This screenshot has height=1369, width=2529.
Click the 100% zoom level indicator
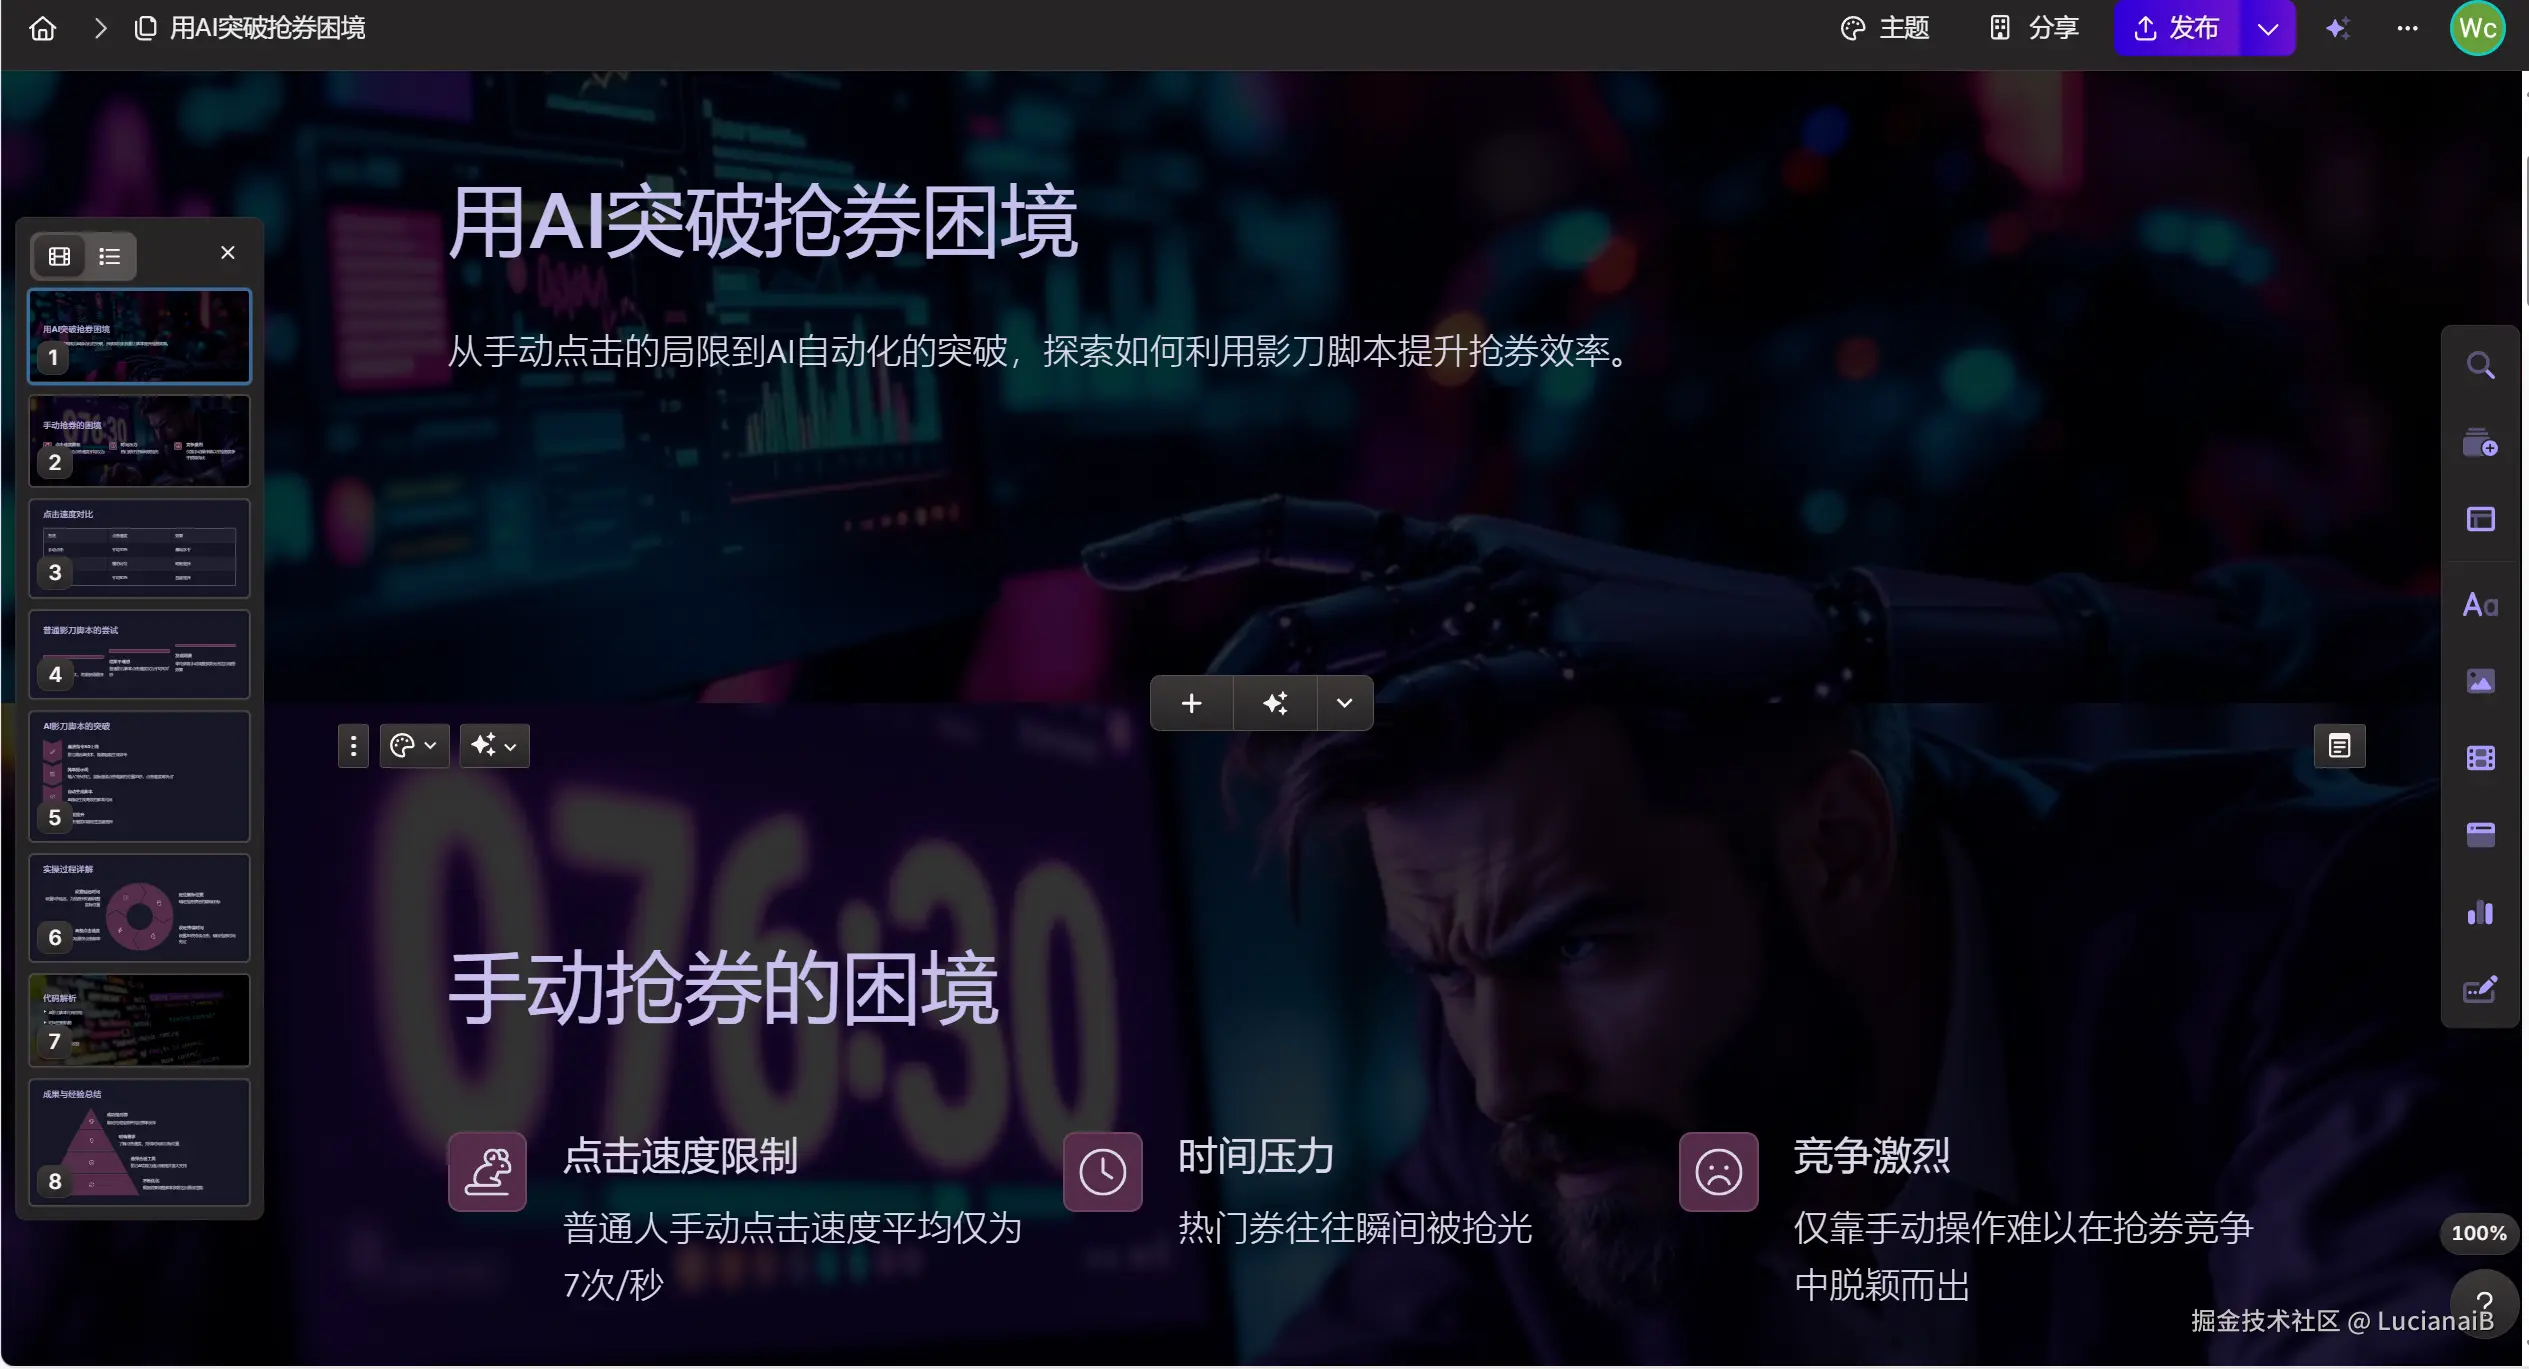tap(2477, 1233)
